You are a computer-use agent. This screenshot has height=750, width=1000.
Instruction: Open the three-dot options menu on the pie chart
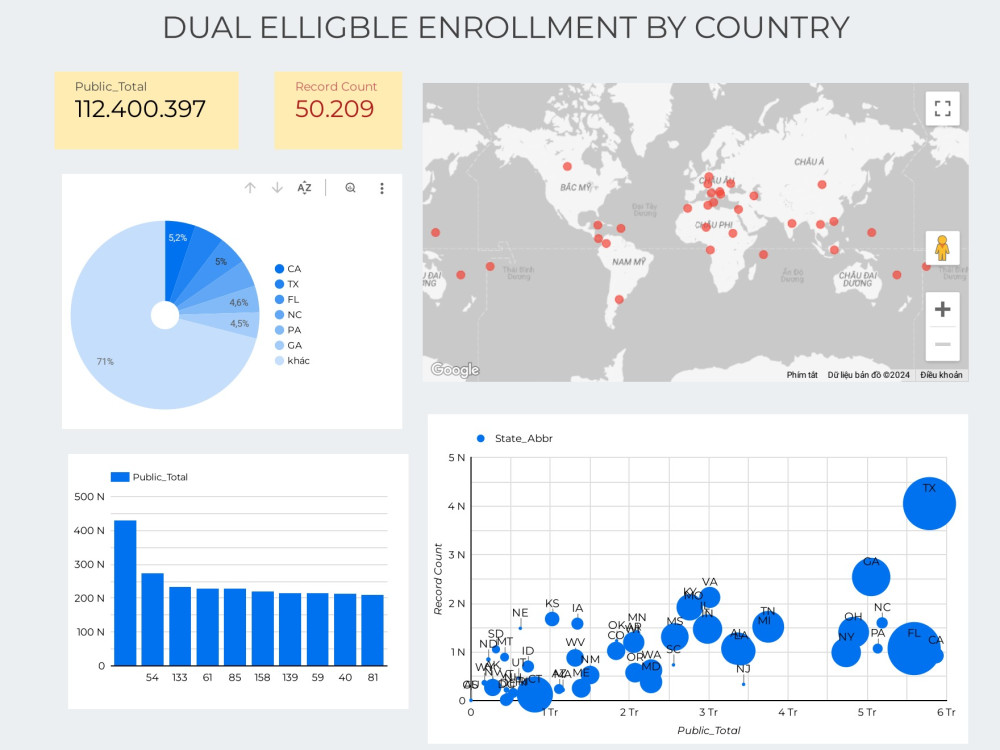click(382, 187)
